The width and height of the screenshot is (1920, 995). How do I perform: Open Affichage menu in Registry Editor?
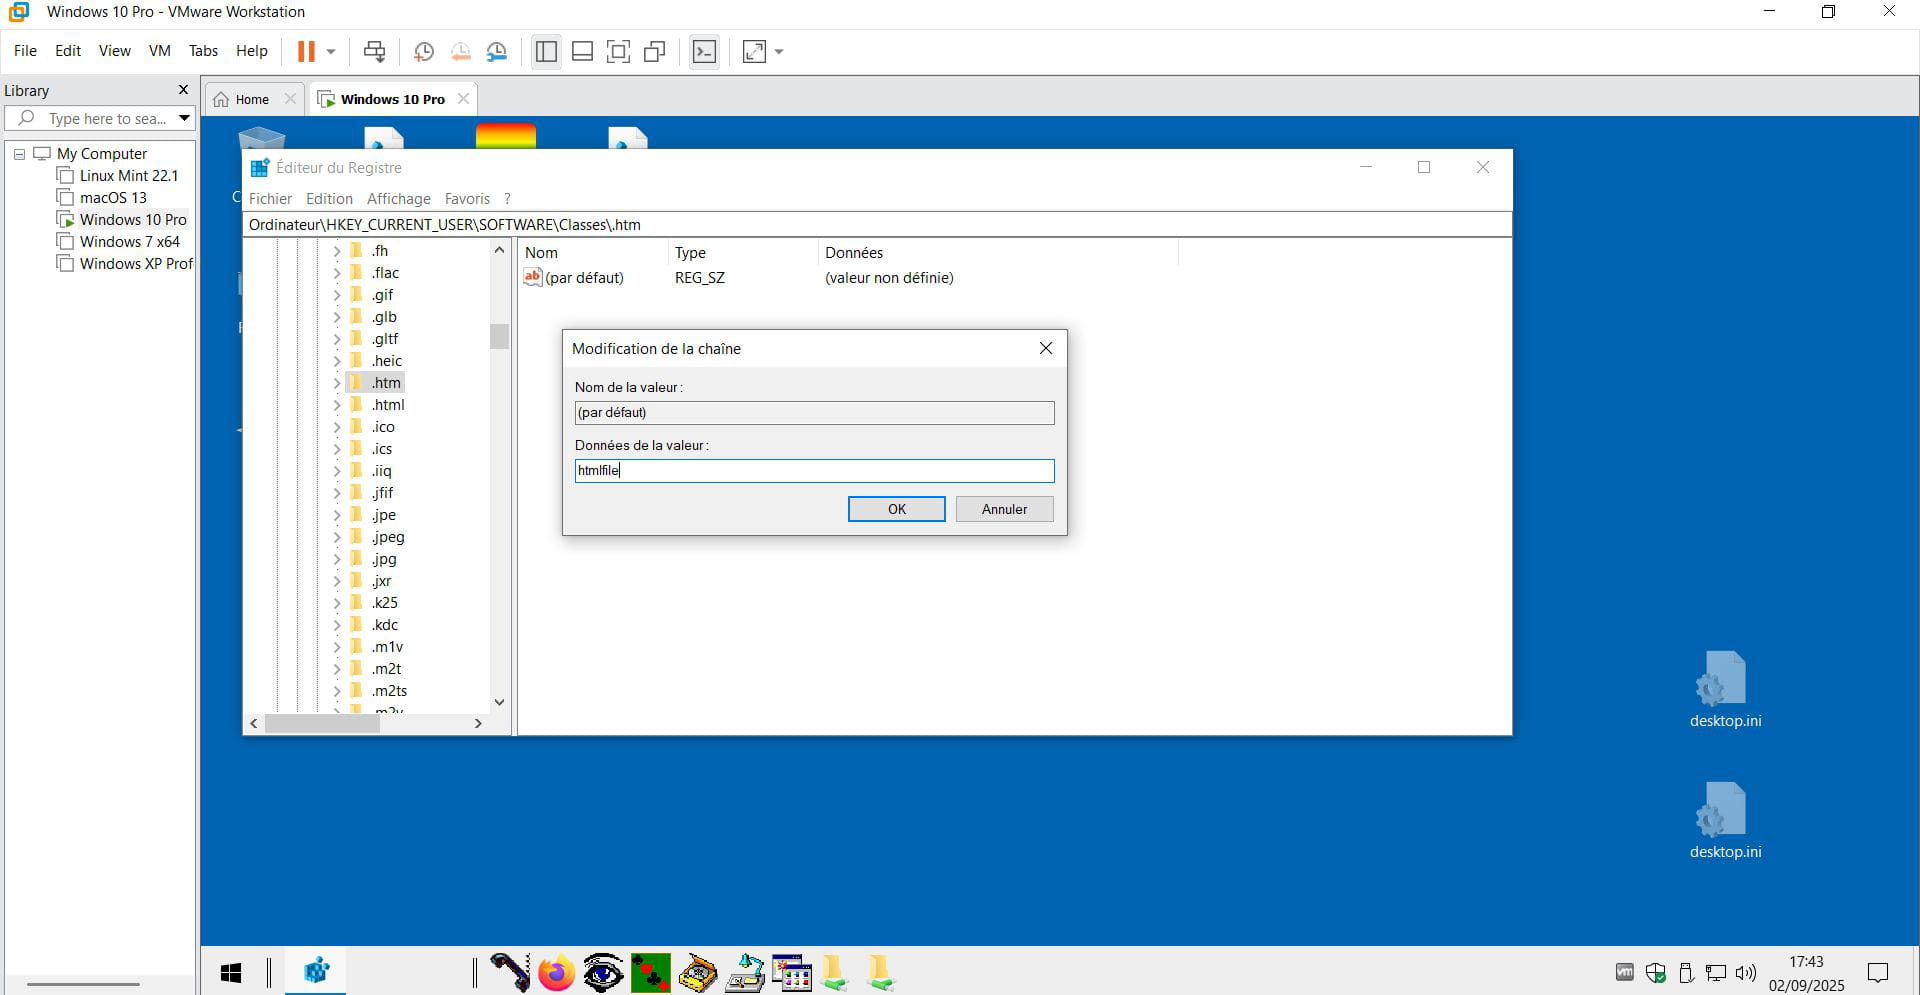pos(398,199)
